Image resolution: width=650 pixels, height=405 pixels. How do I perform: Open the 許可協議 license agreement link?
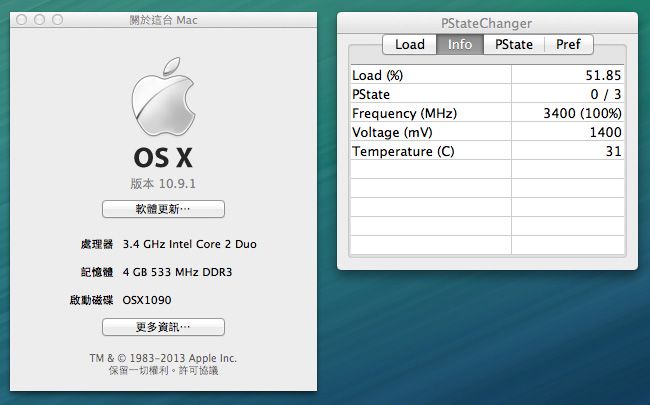click(198, 370)
